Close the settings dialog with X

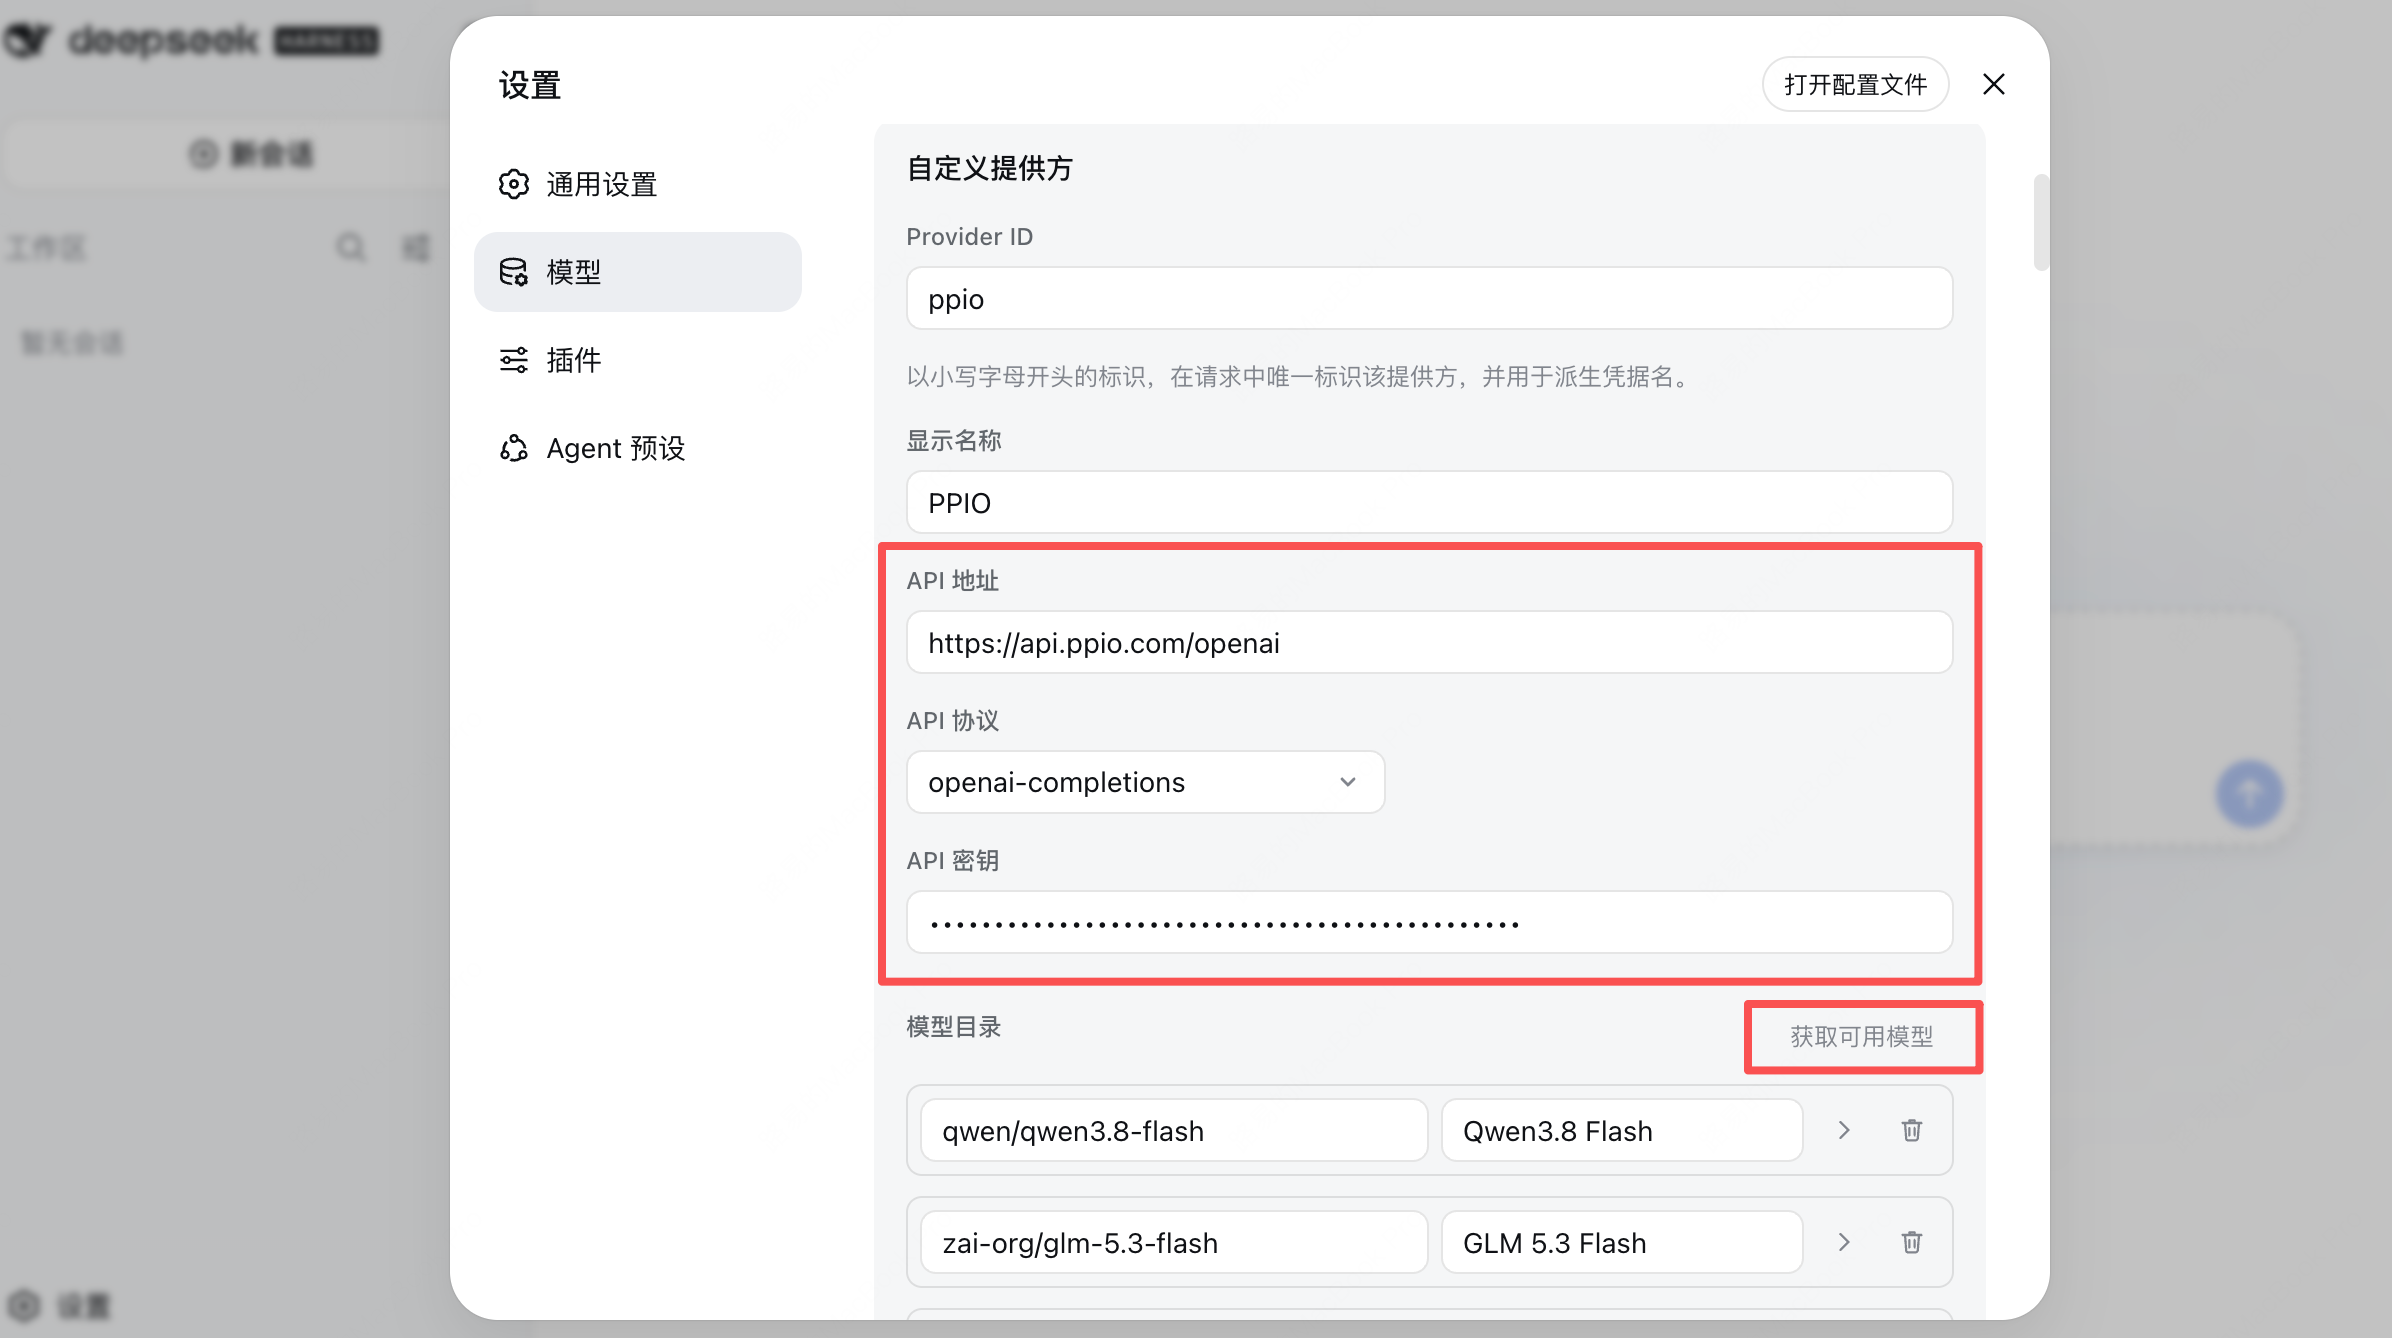(x=1994, y=85)
